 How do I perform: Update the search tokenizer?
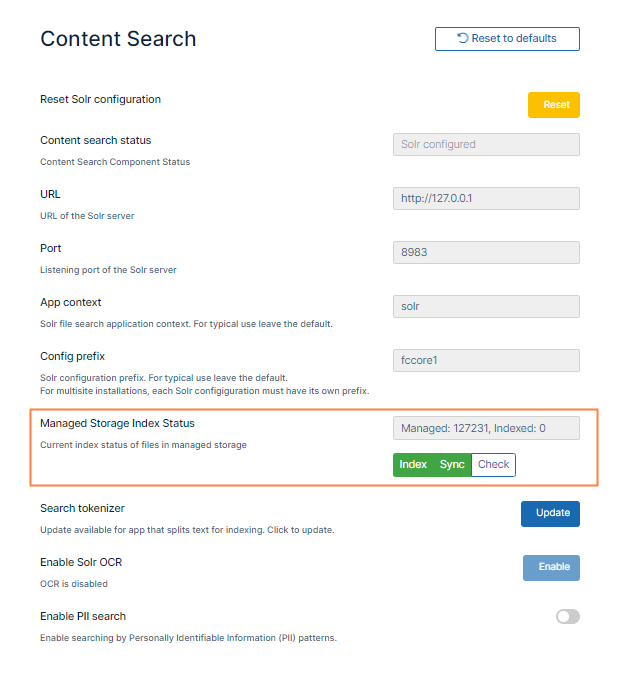[550, 513]
